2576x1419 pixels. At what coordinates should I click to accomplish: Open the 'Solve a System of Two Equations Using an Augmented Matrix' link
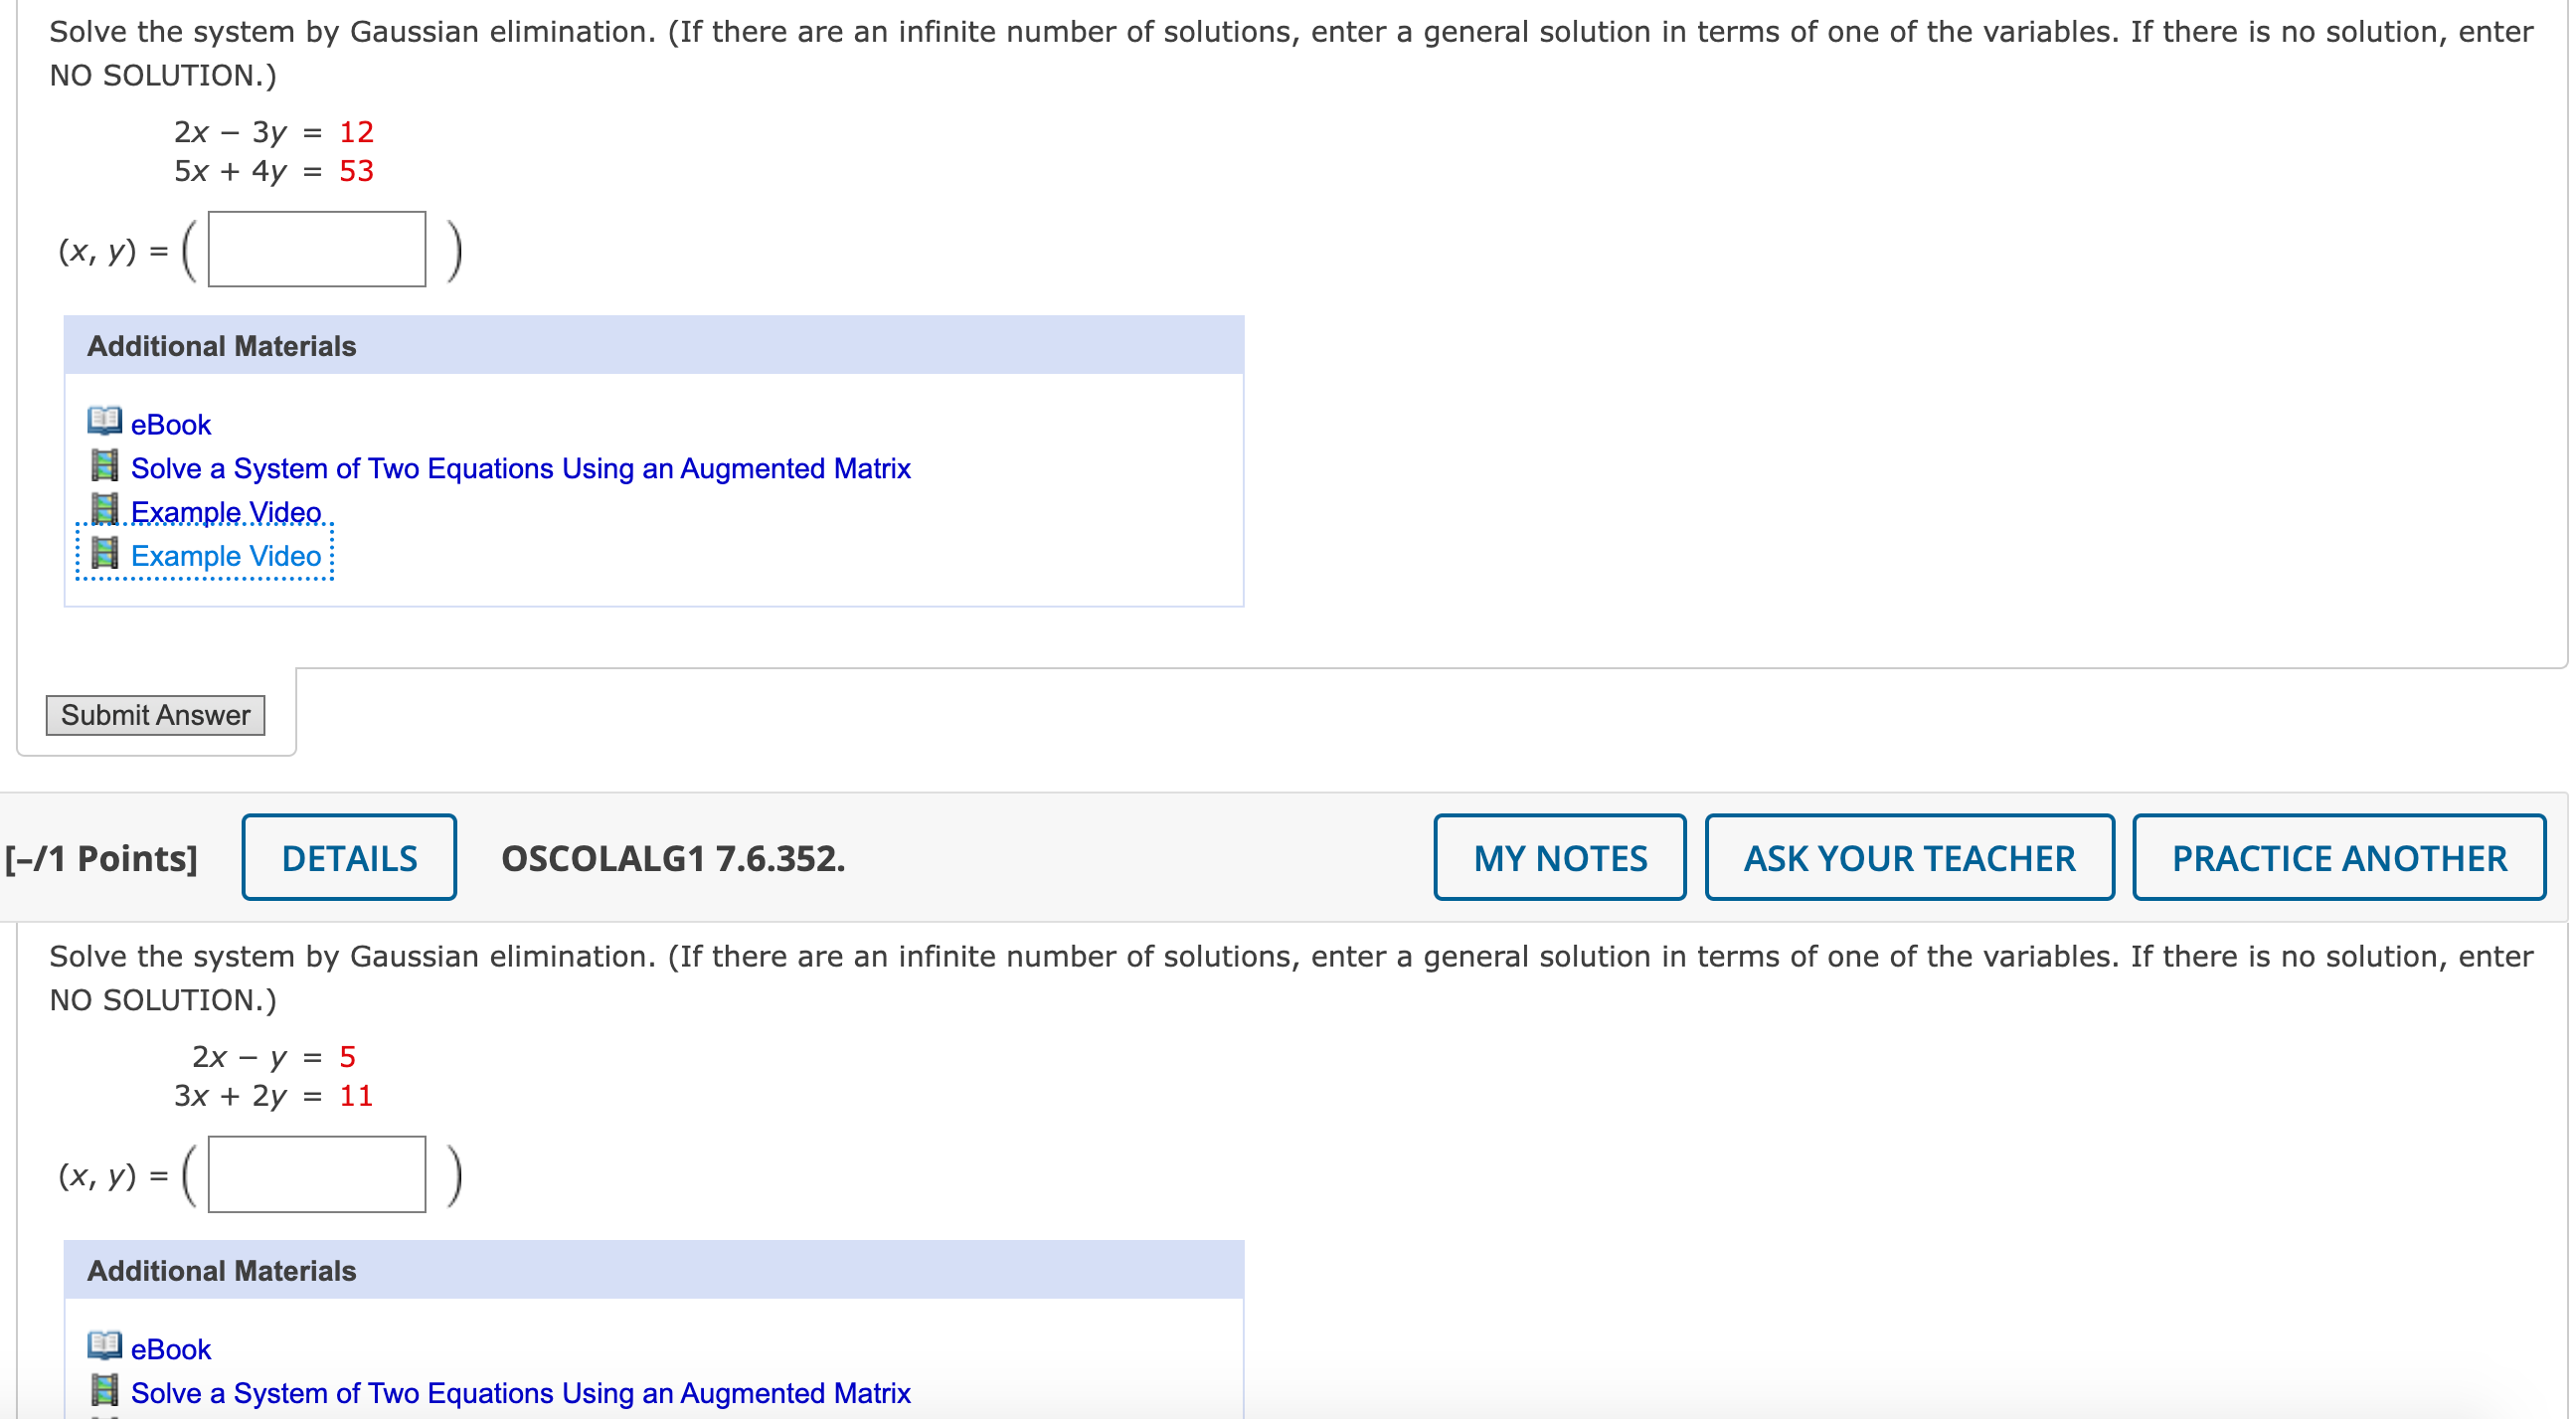[x=520, y=467]
